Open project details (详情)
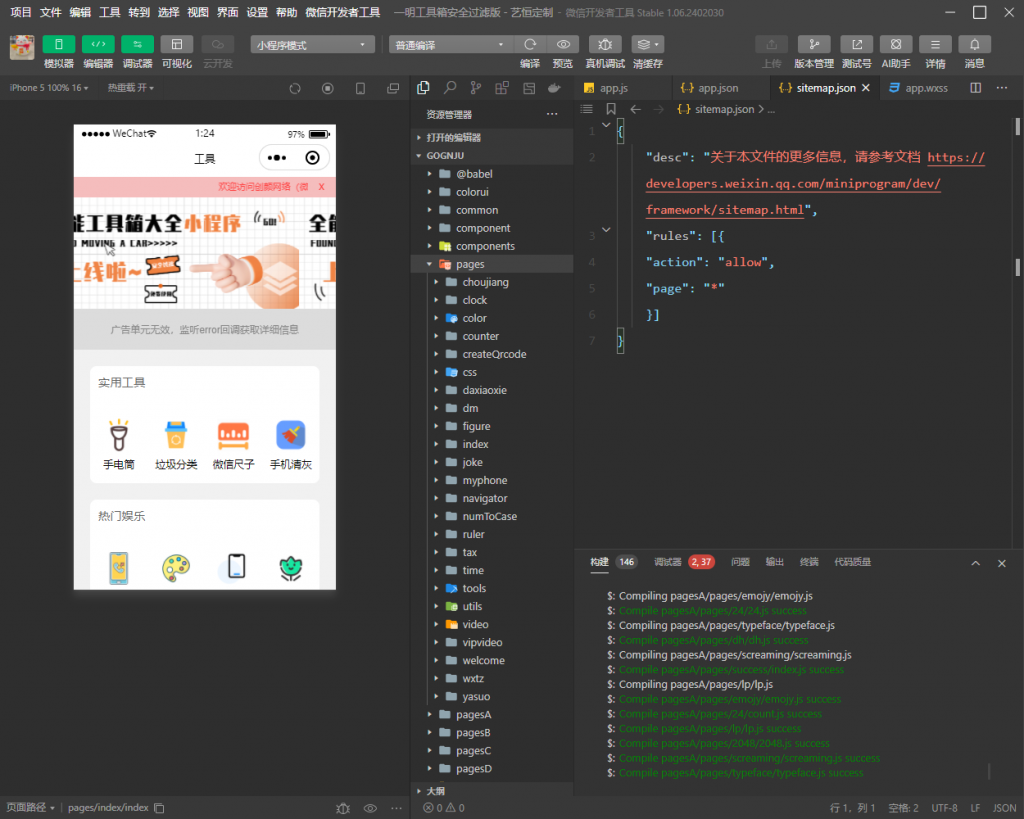The image size is (1024, 819). click(x=935, y=44)
